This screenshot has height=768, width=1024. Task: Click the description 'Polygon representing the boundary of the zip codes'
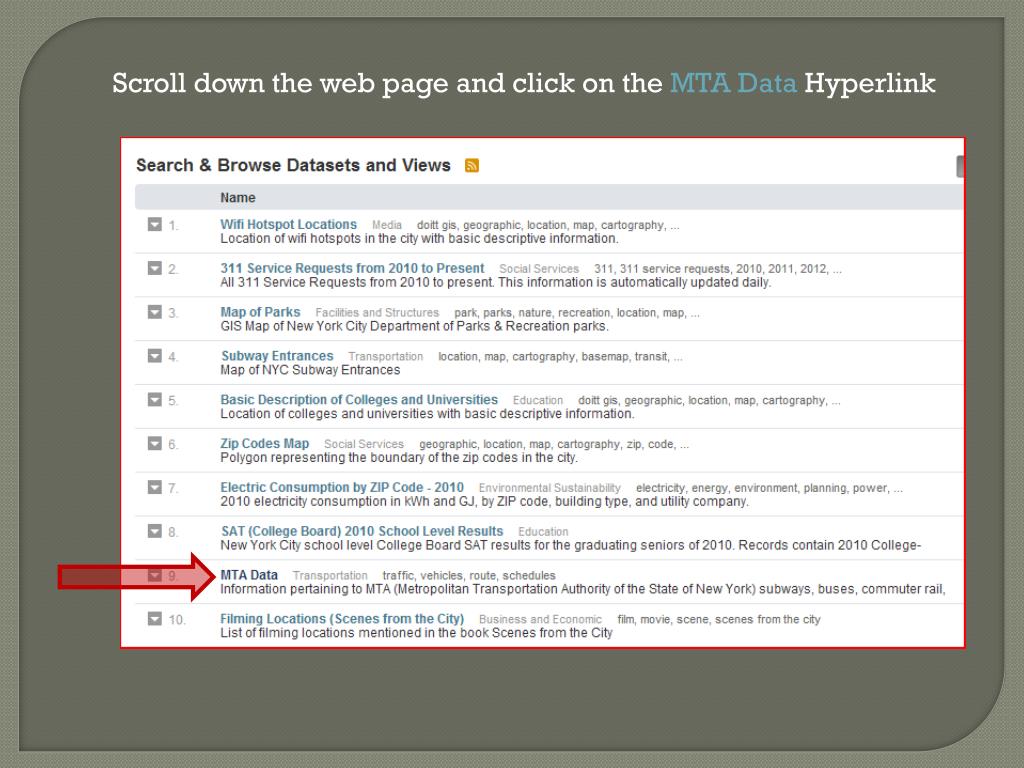(x=399, y=457)
